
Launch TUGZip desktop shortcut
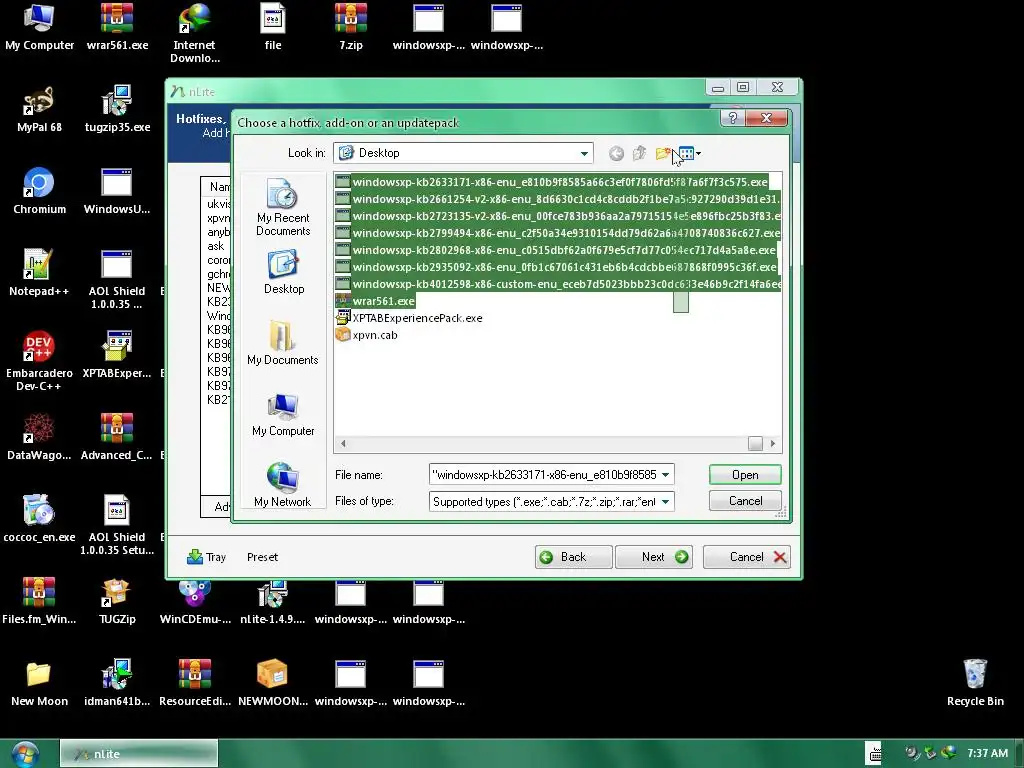coord(118,601)
